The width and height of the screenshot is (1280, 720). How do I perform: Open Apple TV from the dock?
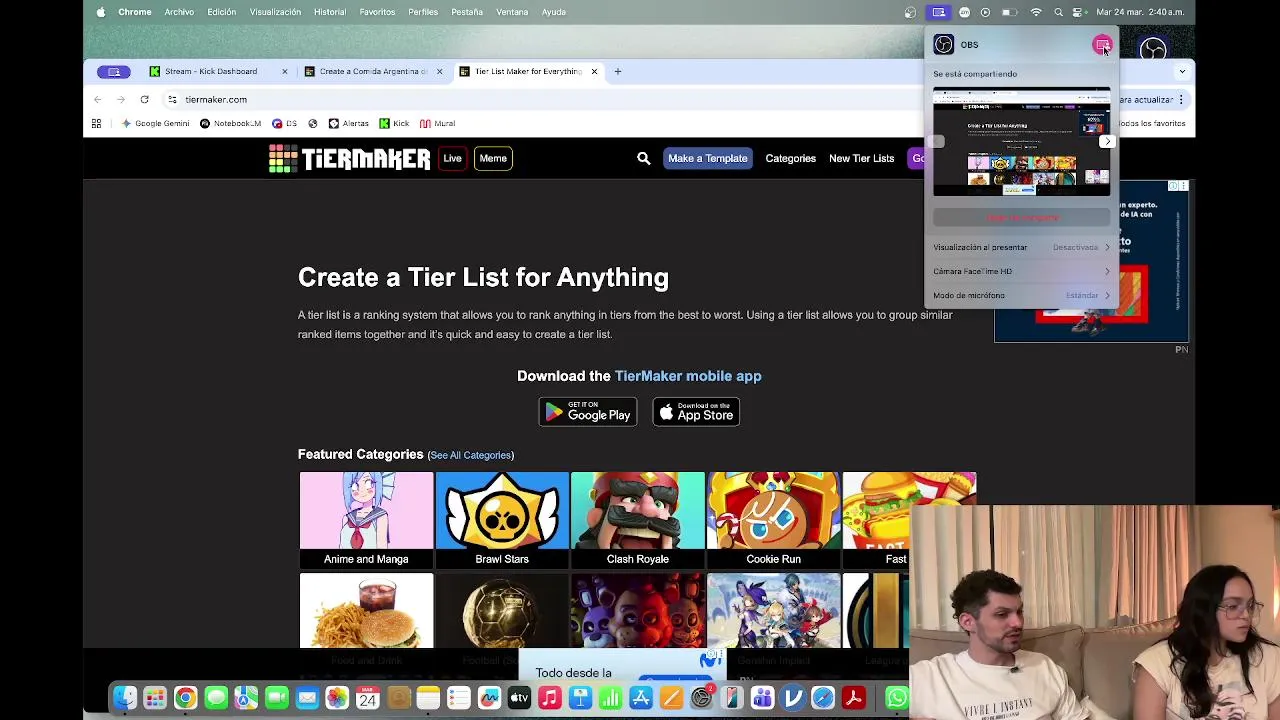[x=519, y=698]
